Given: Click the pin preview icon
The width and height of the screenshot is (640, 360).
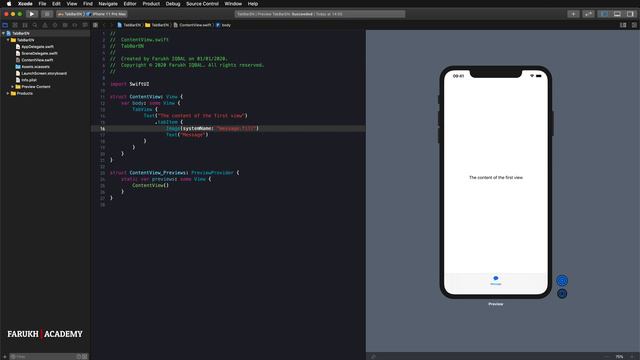Looking at the screenshot, I should pyautogui.click(x=373, y=356).
